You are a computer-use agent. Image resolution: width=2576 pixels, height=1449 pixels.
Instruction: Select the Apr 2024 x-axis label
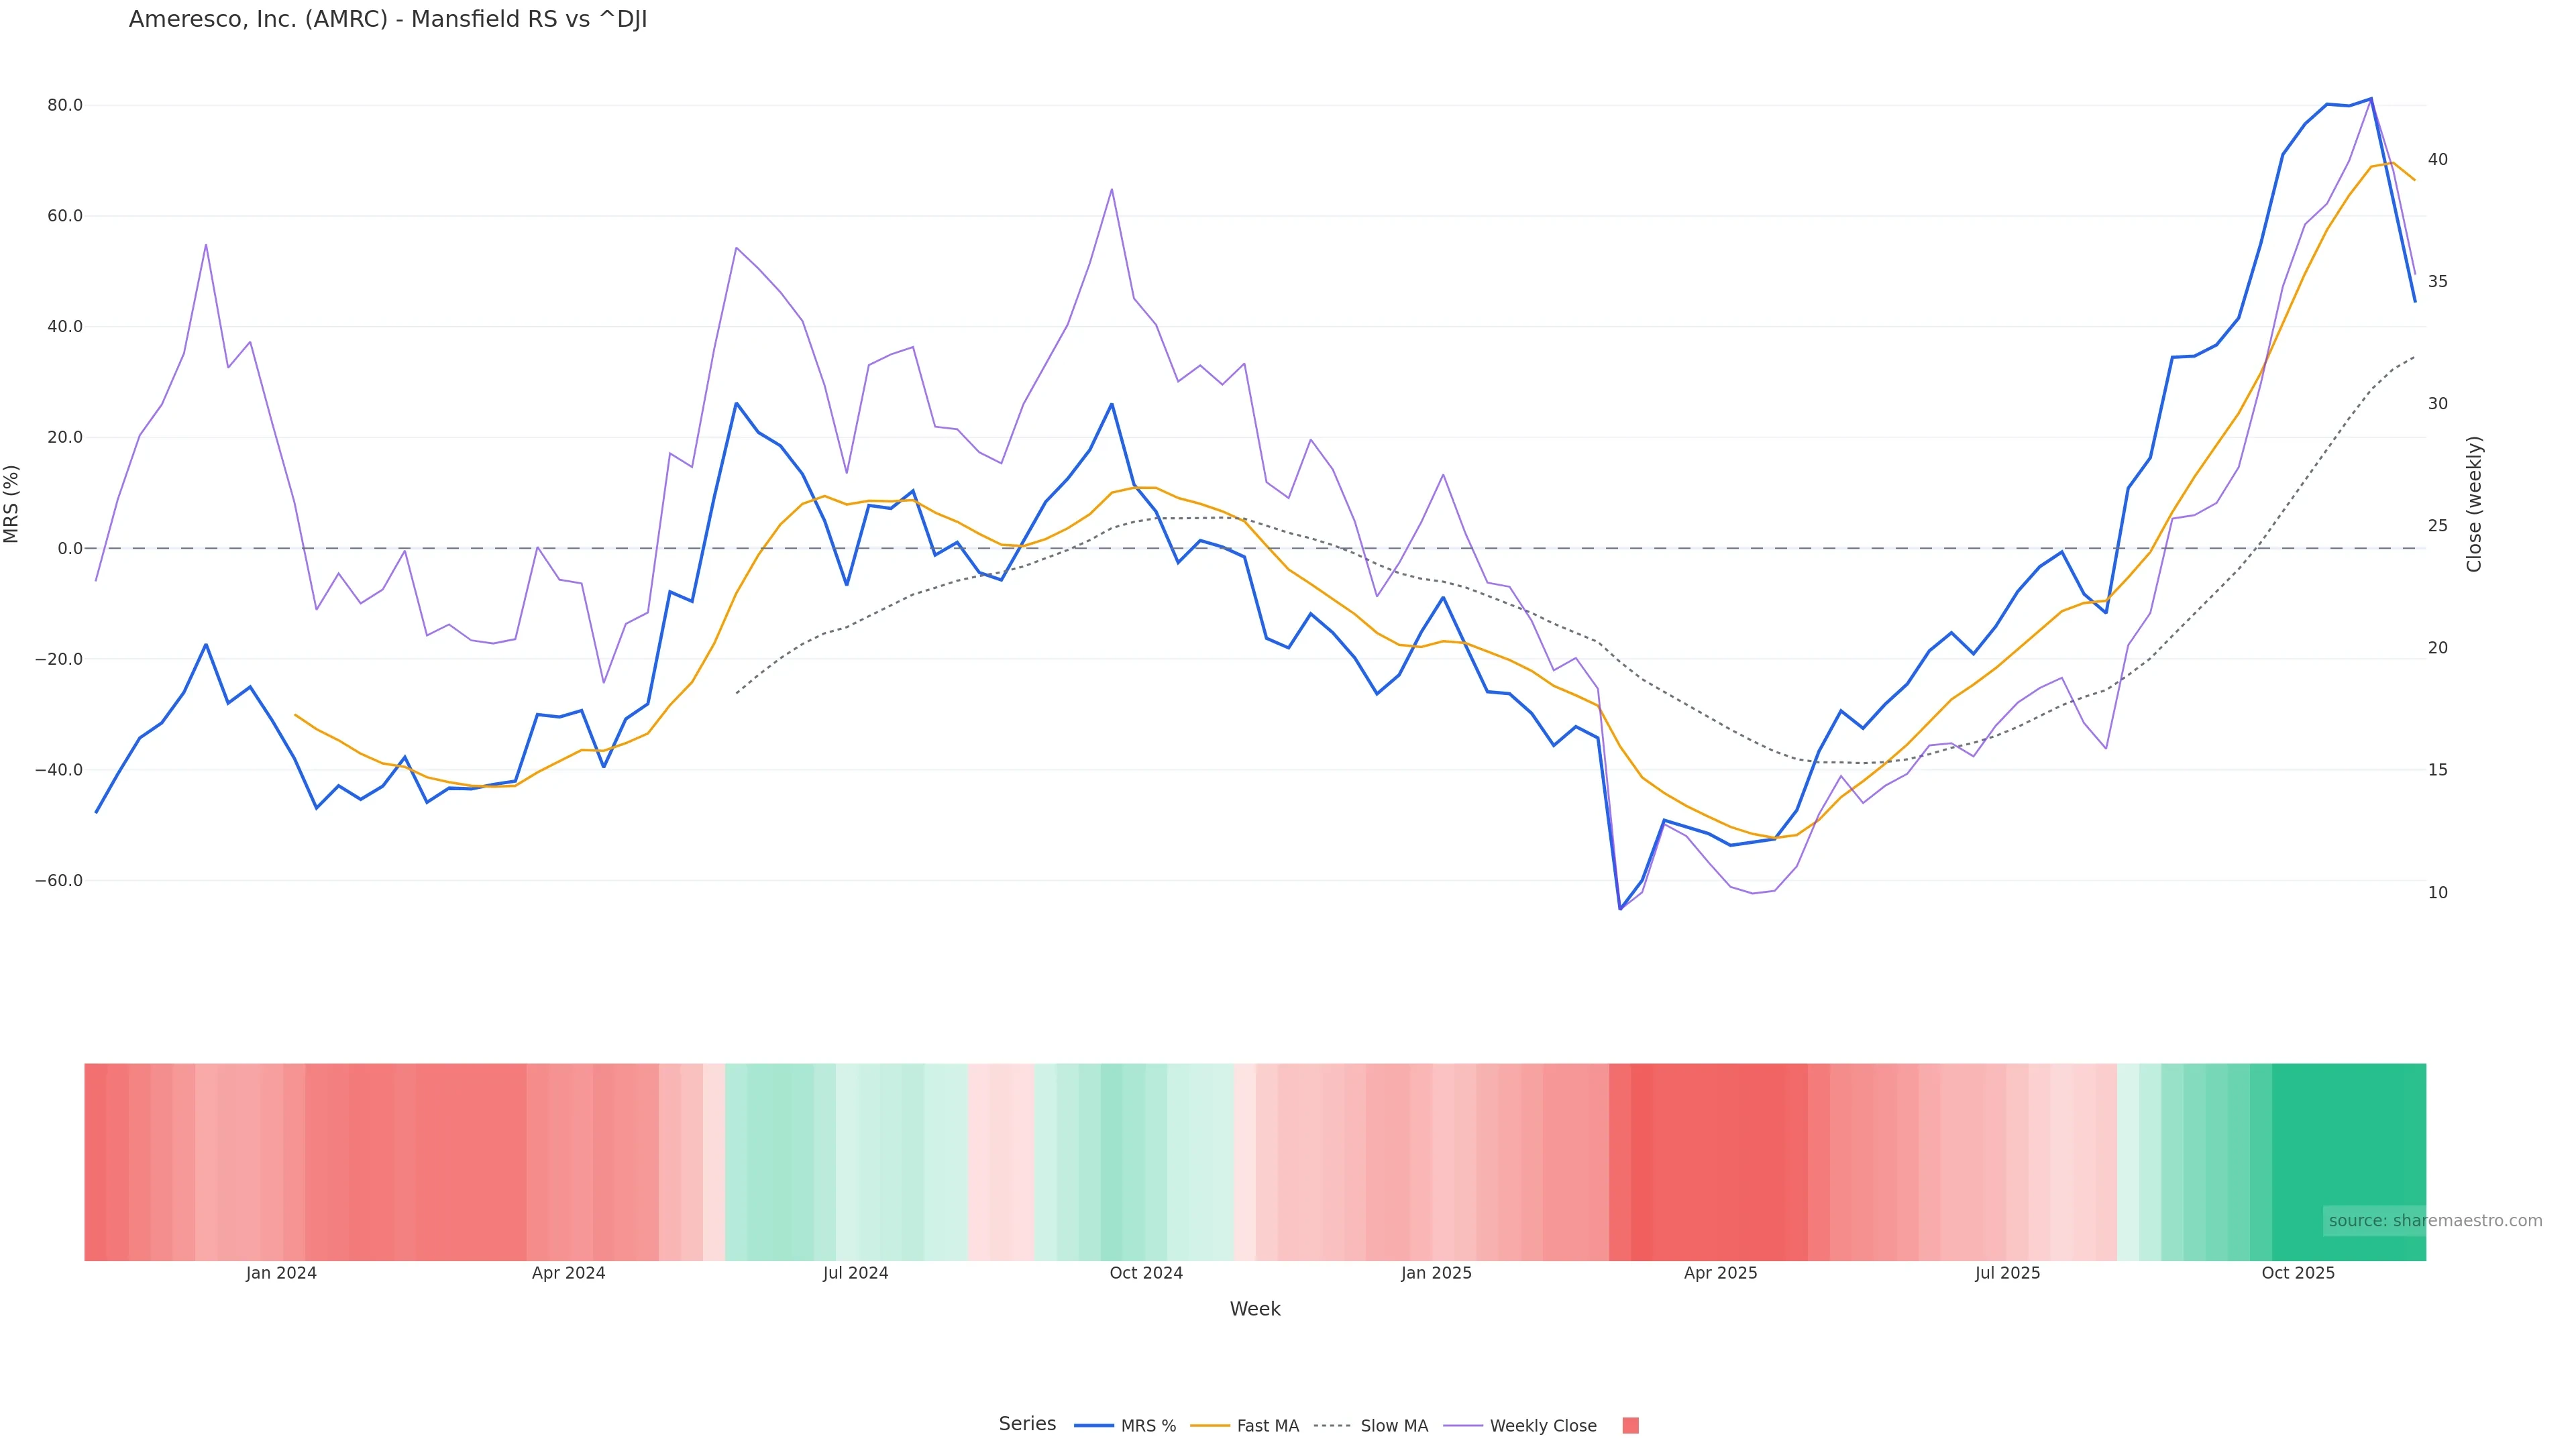568,1273
